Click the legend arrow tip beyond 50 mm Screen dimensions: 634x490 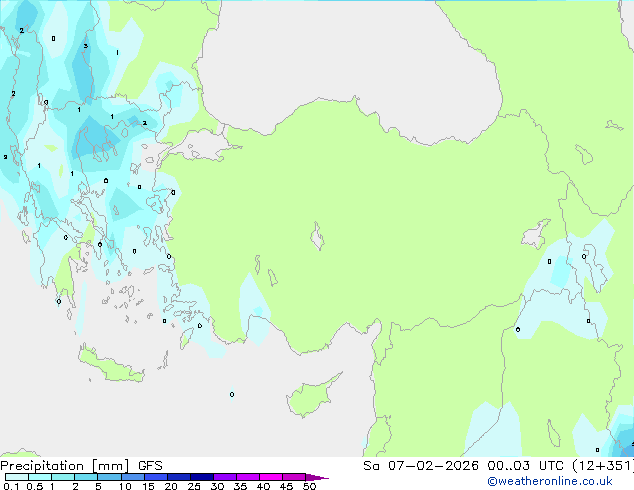click(317, 477)
